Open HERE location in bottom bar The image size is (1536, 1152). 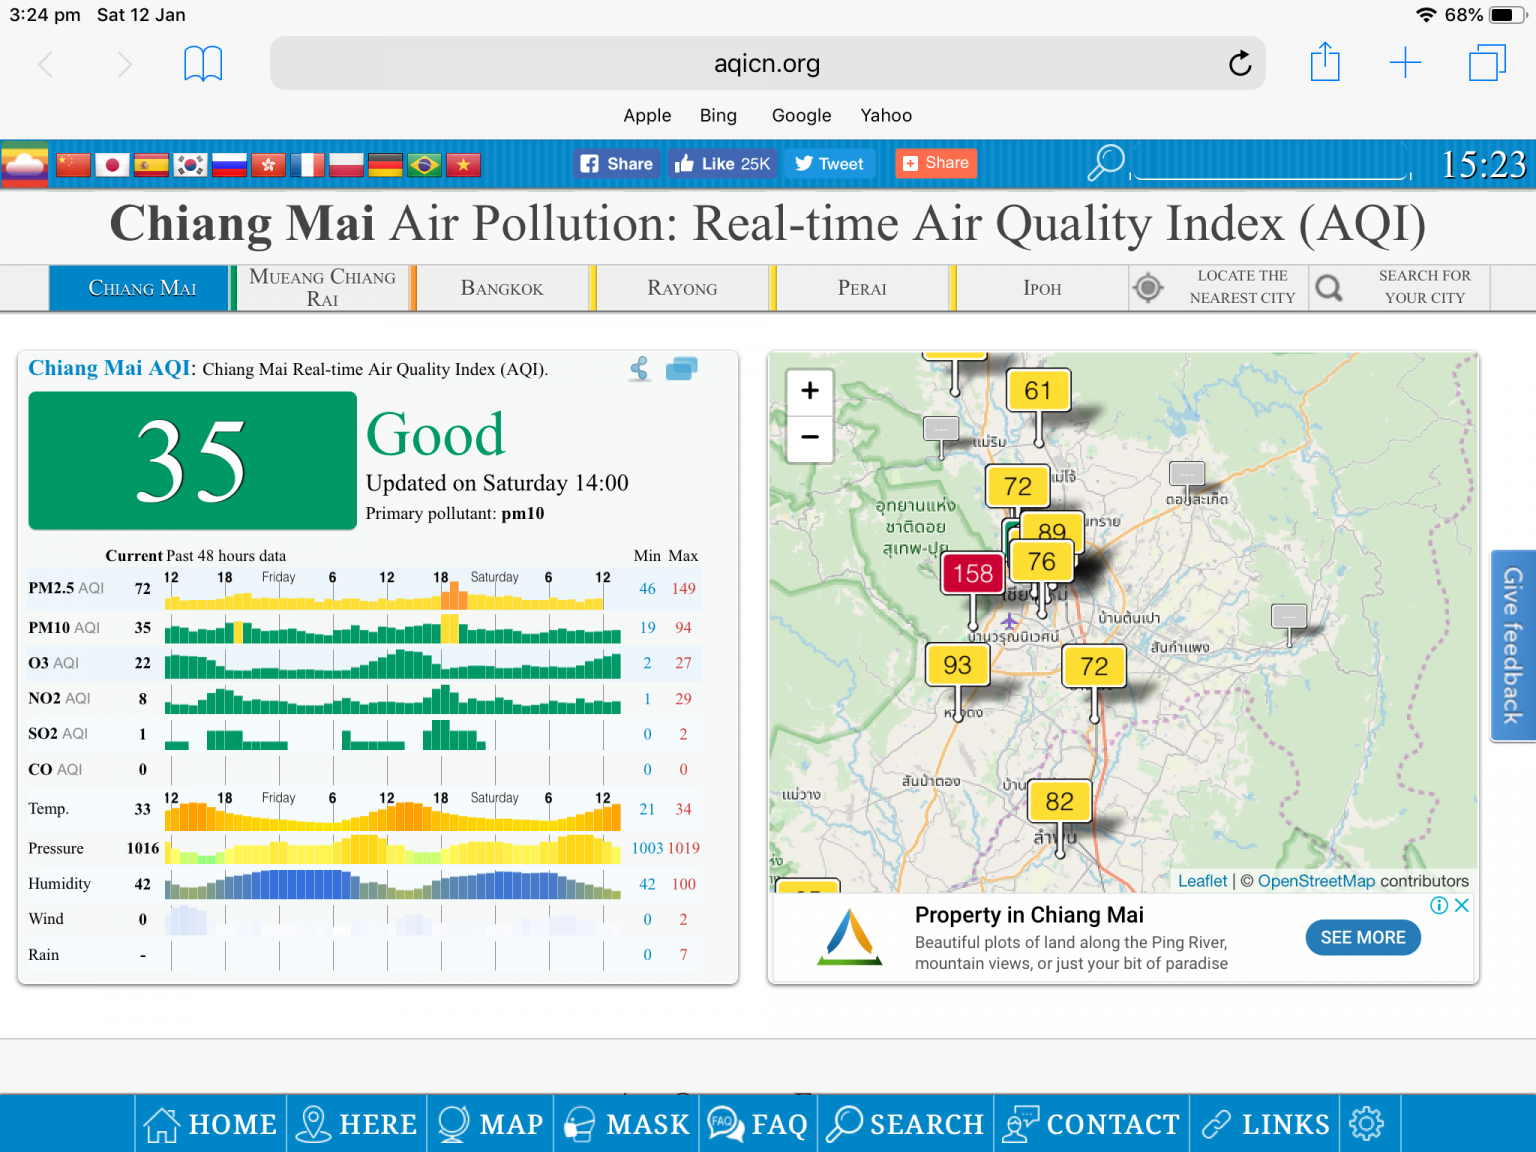tap(357, 1124)
